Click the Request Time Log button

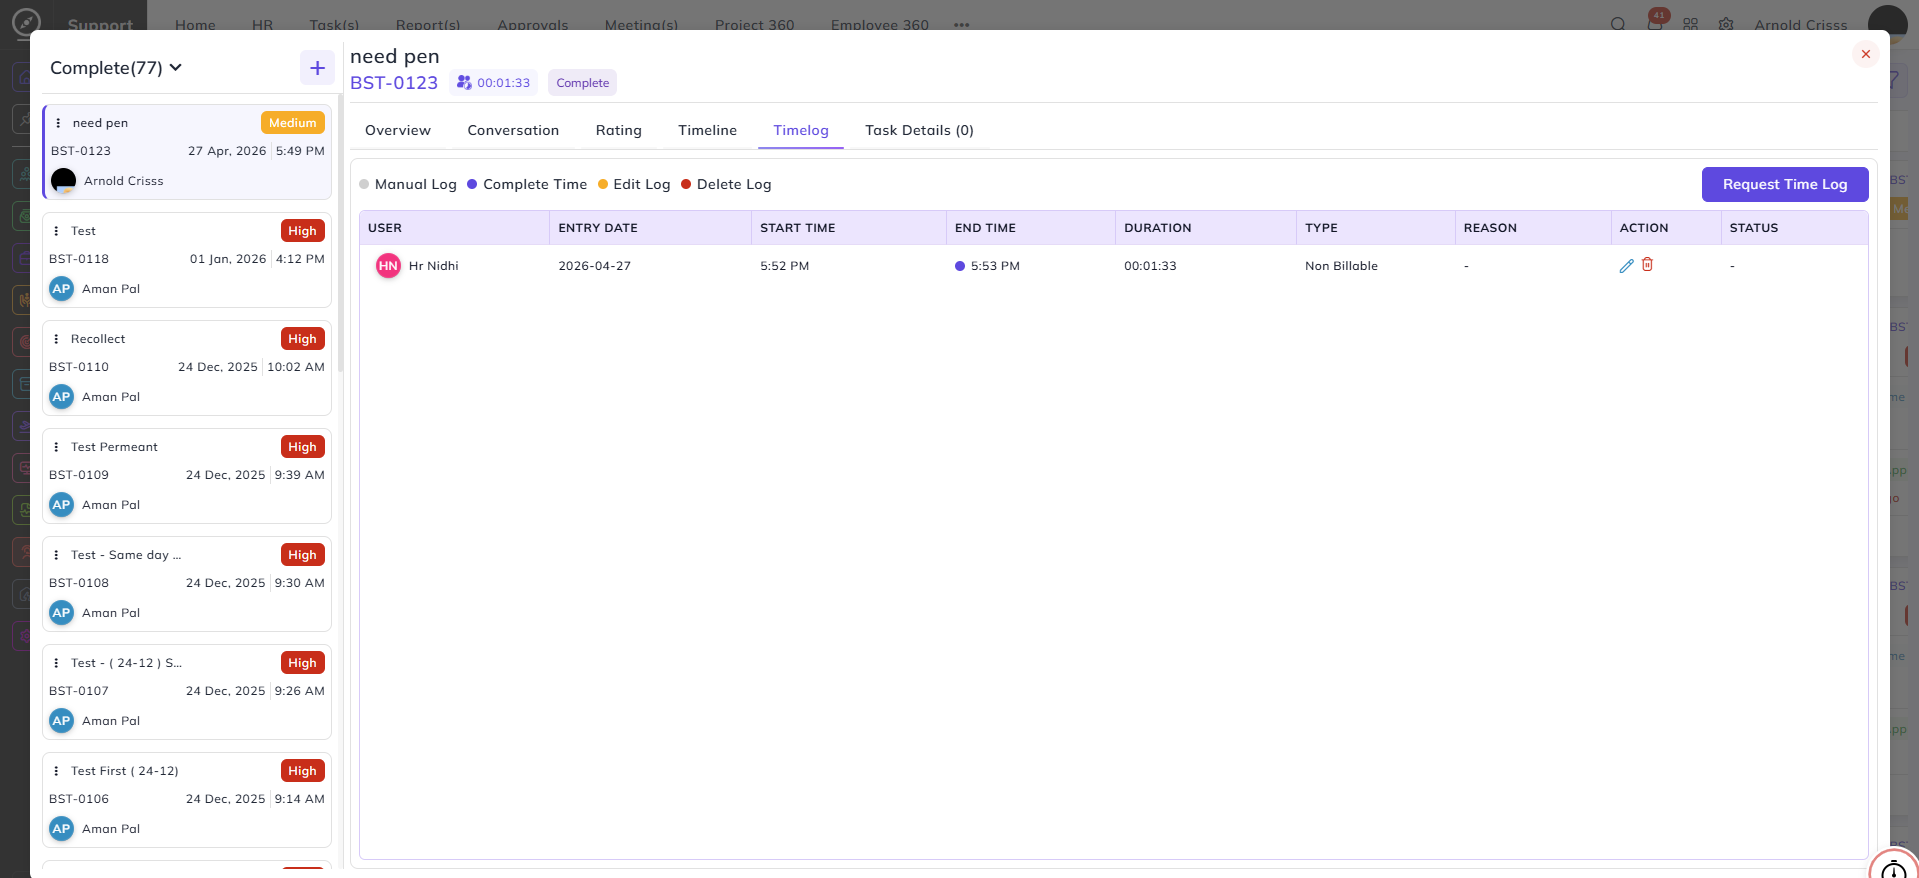1785,184
